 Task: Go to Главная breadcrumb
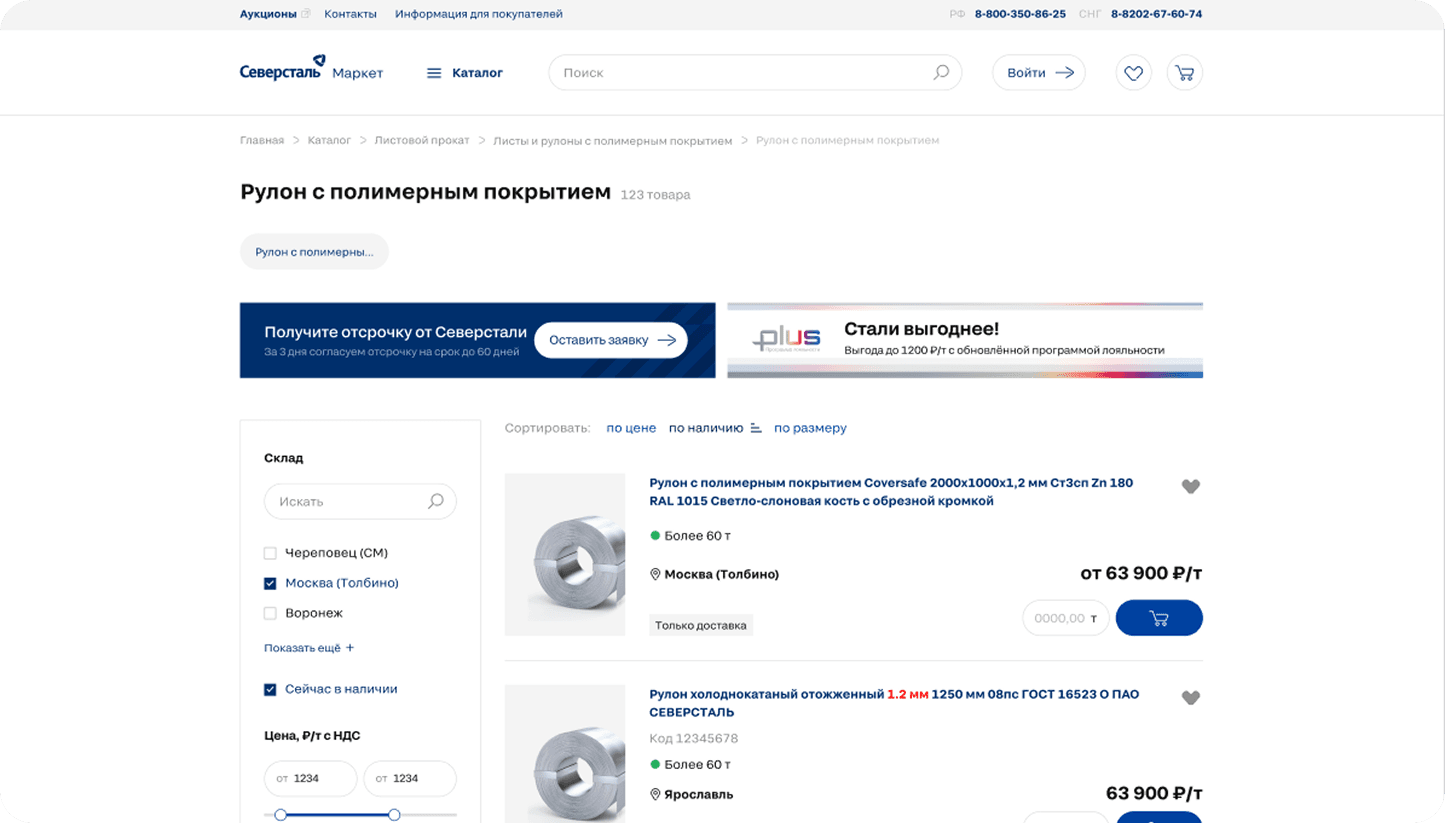pos(262,140)
